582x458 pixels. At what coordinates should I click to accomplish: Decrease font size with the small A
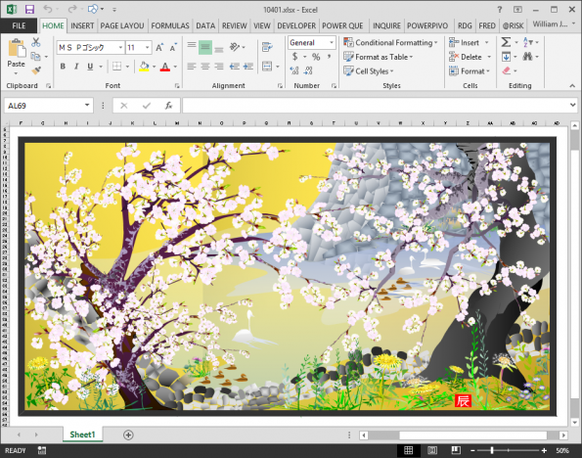click(x=173, y=48)
